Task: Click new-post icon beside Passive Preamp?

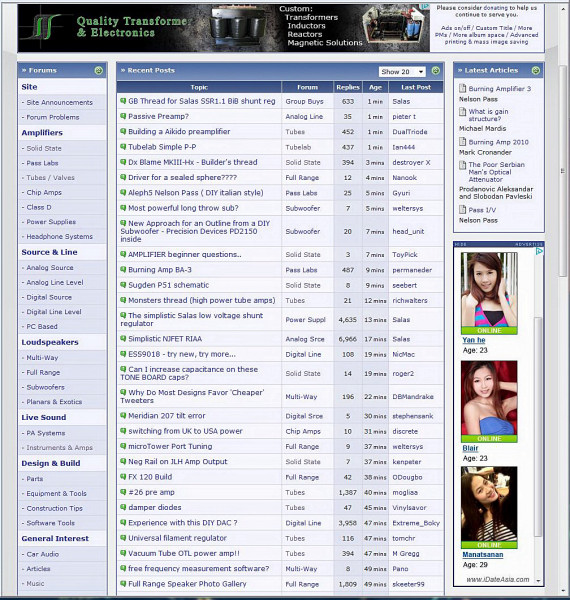Action: tap(123, 116)
